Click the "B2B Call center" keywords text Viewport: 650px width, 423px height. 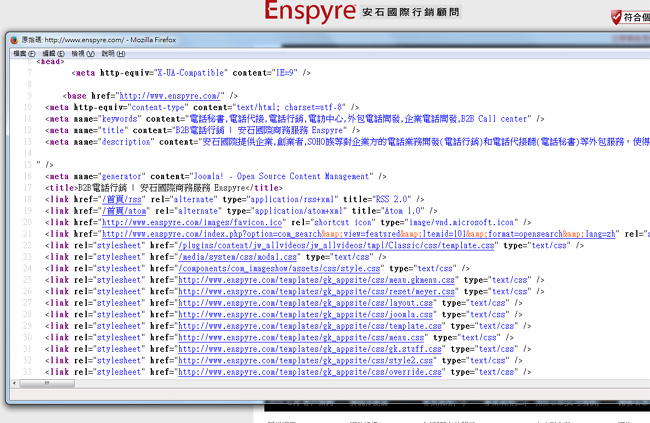pos(494,119)
